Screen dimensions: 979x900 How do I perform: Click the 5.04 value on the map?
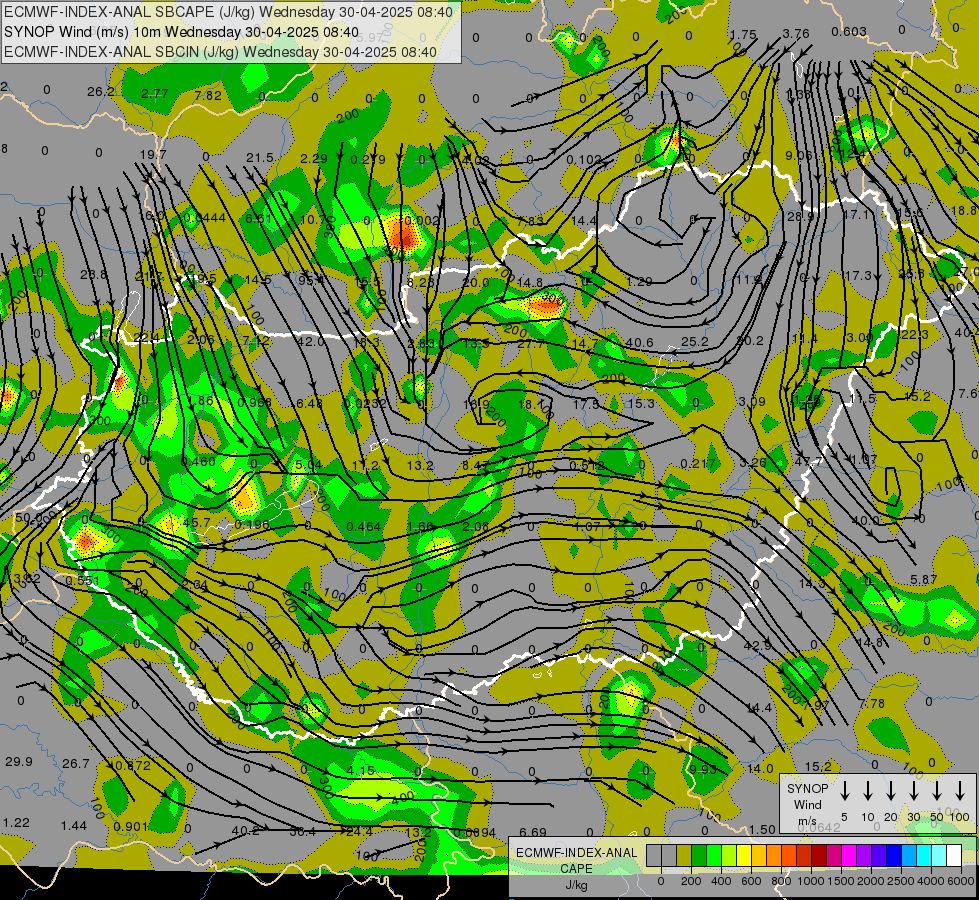tap(308, 465)
